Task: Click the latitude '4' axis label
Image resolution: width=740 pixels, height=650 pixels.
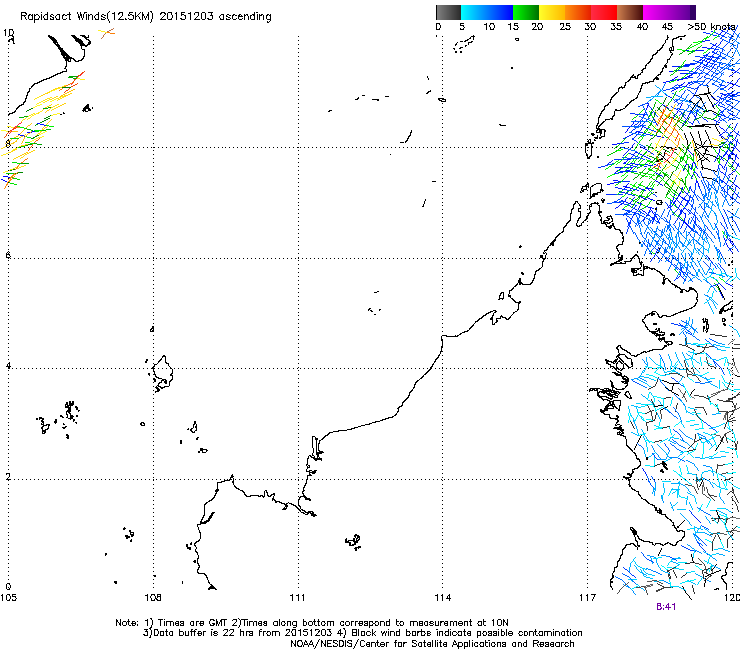Action: (x=8, y=366)
